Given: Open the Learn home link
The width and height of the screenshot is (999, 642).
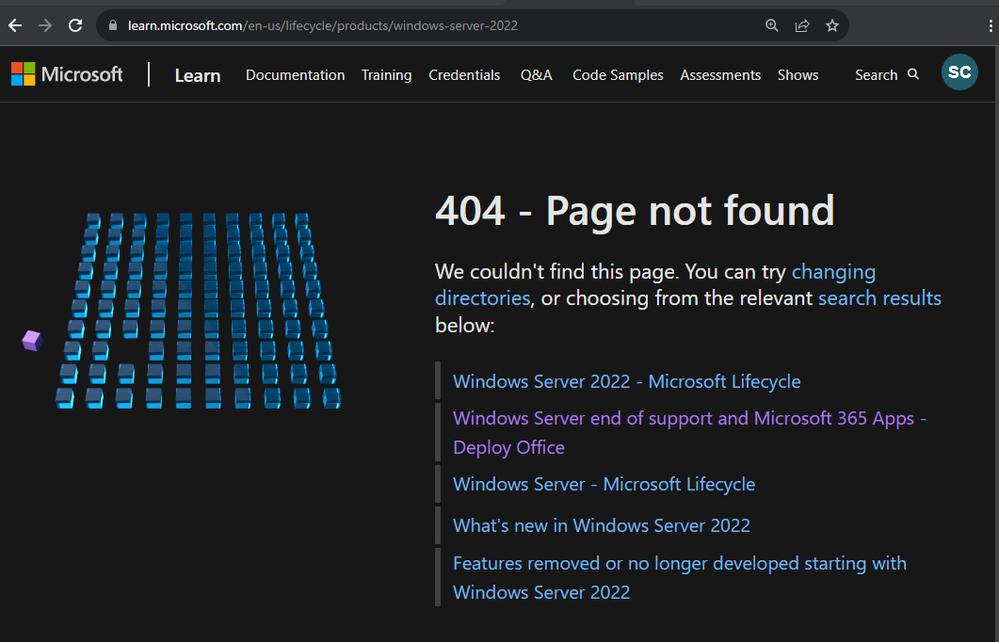Looking at the screenshot, I should (x=198, y=75).
